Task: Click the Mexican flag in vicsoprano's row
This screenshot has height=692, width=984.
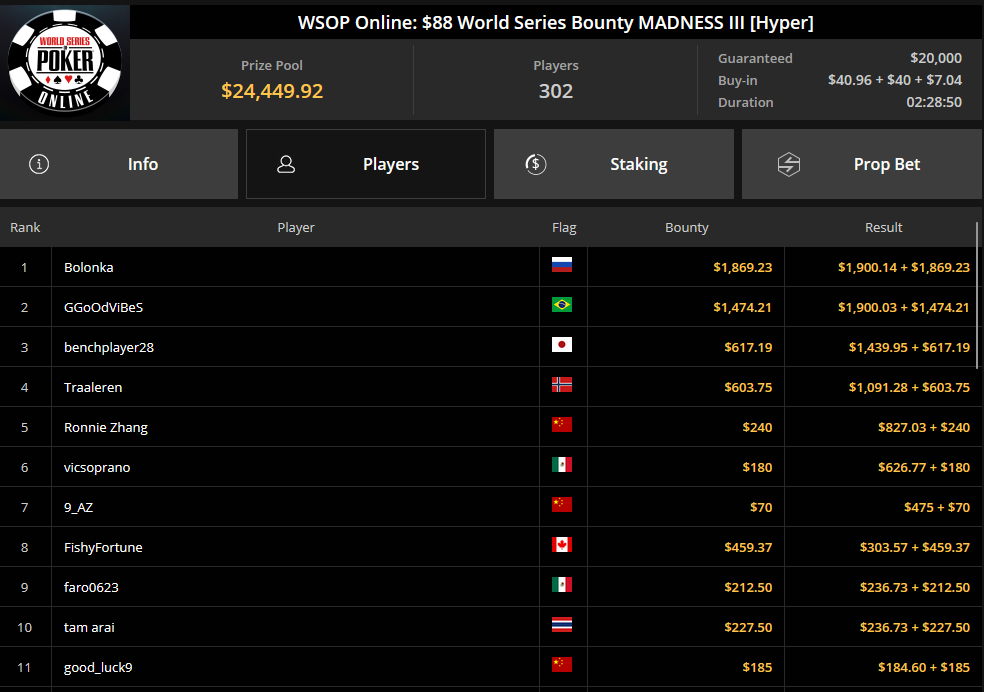Action: [562, 465]
